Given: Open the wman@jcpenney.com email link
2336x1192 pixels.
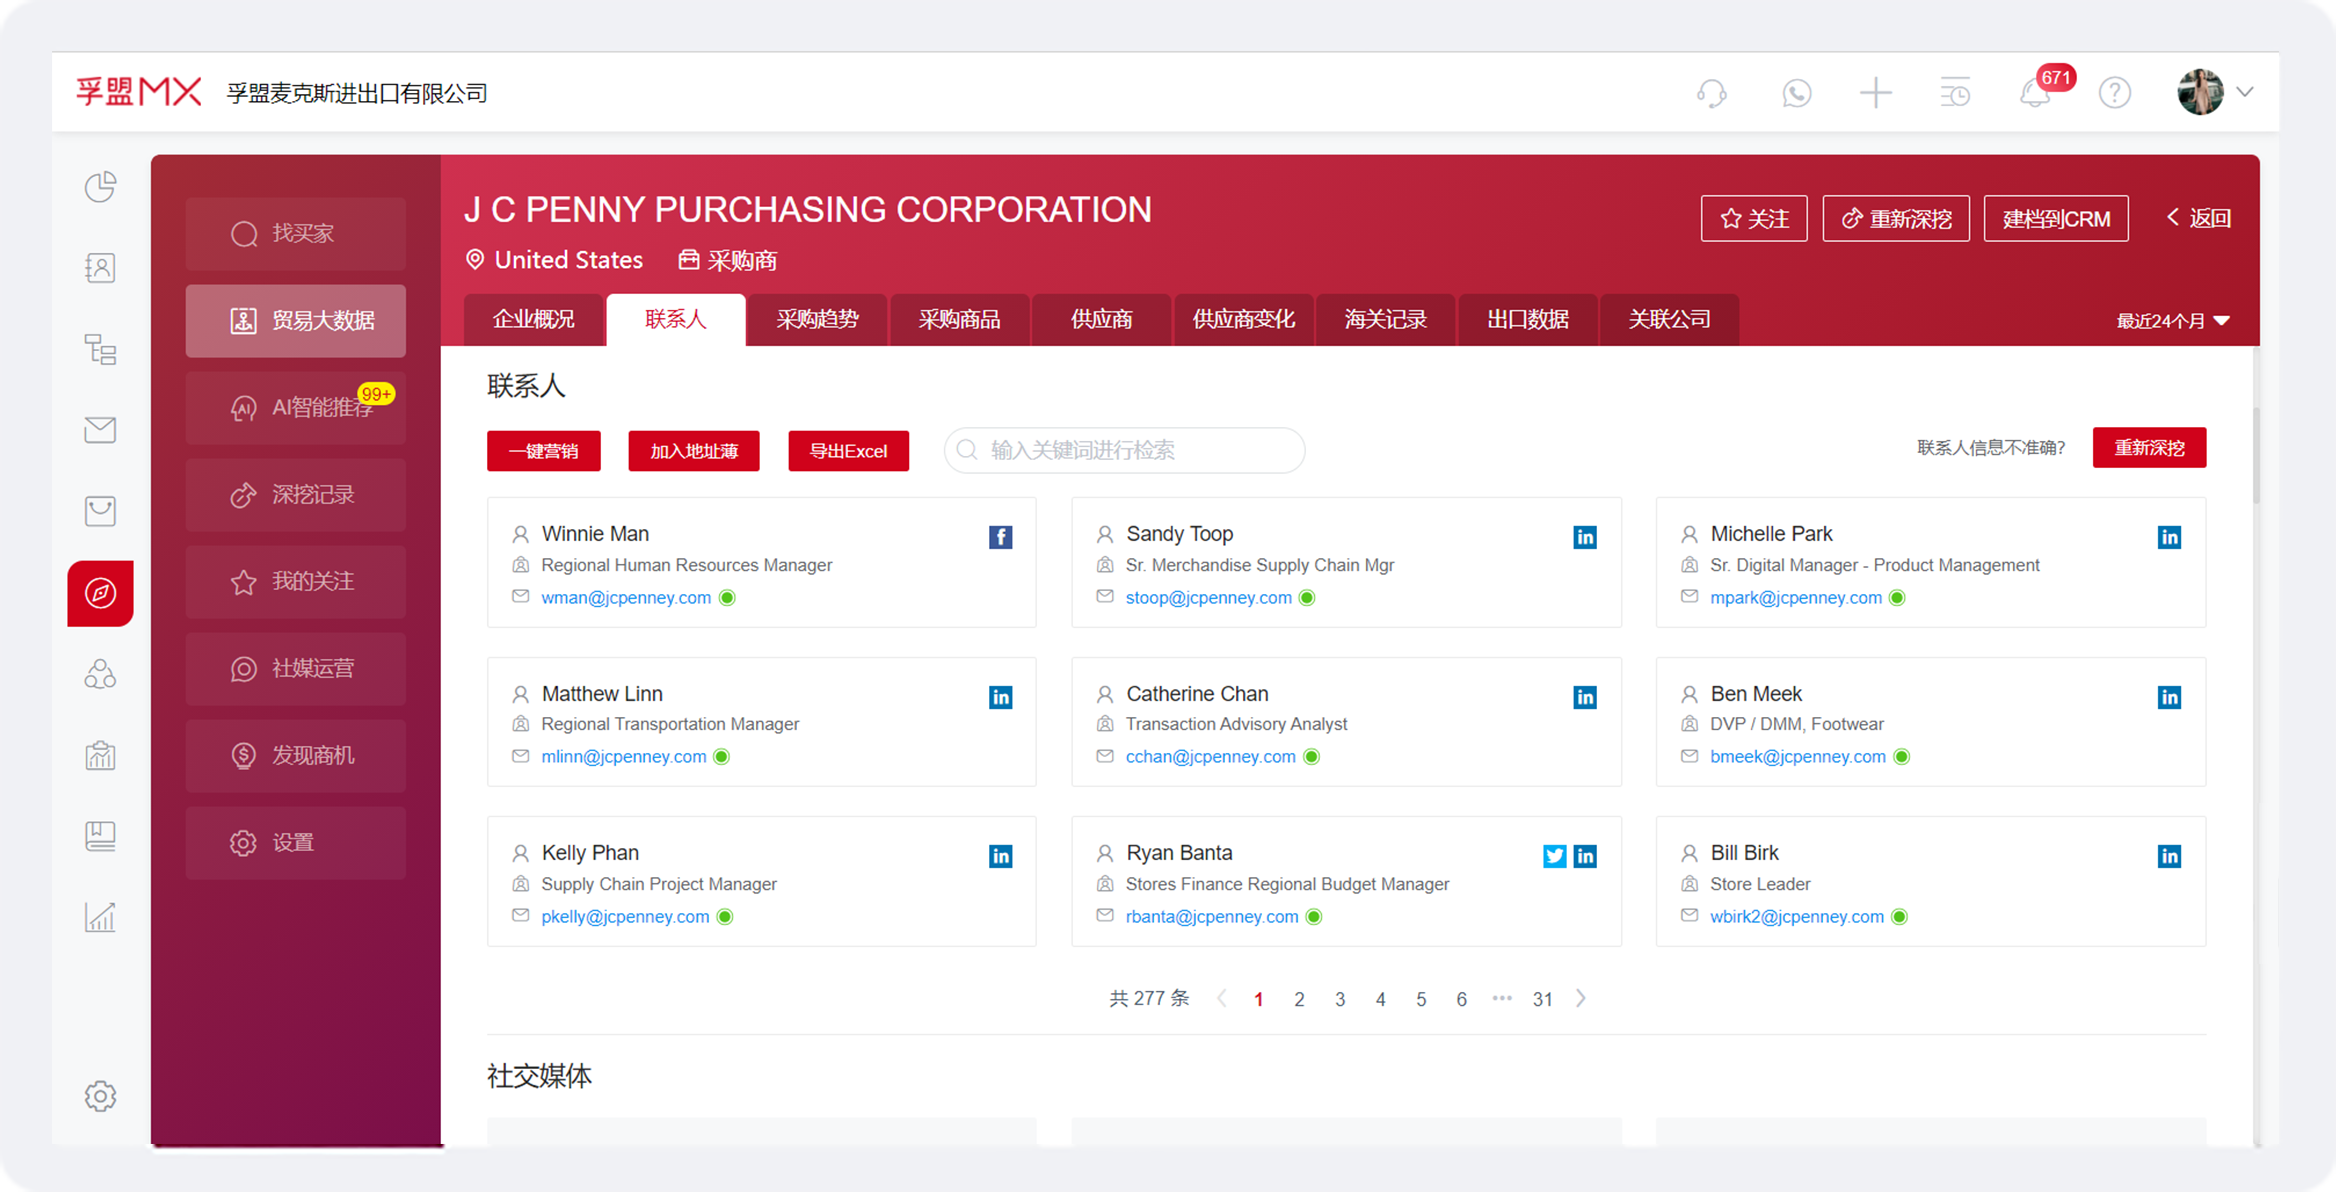Looking at the screenshot, I should tap(626, 597).
